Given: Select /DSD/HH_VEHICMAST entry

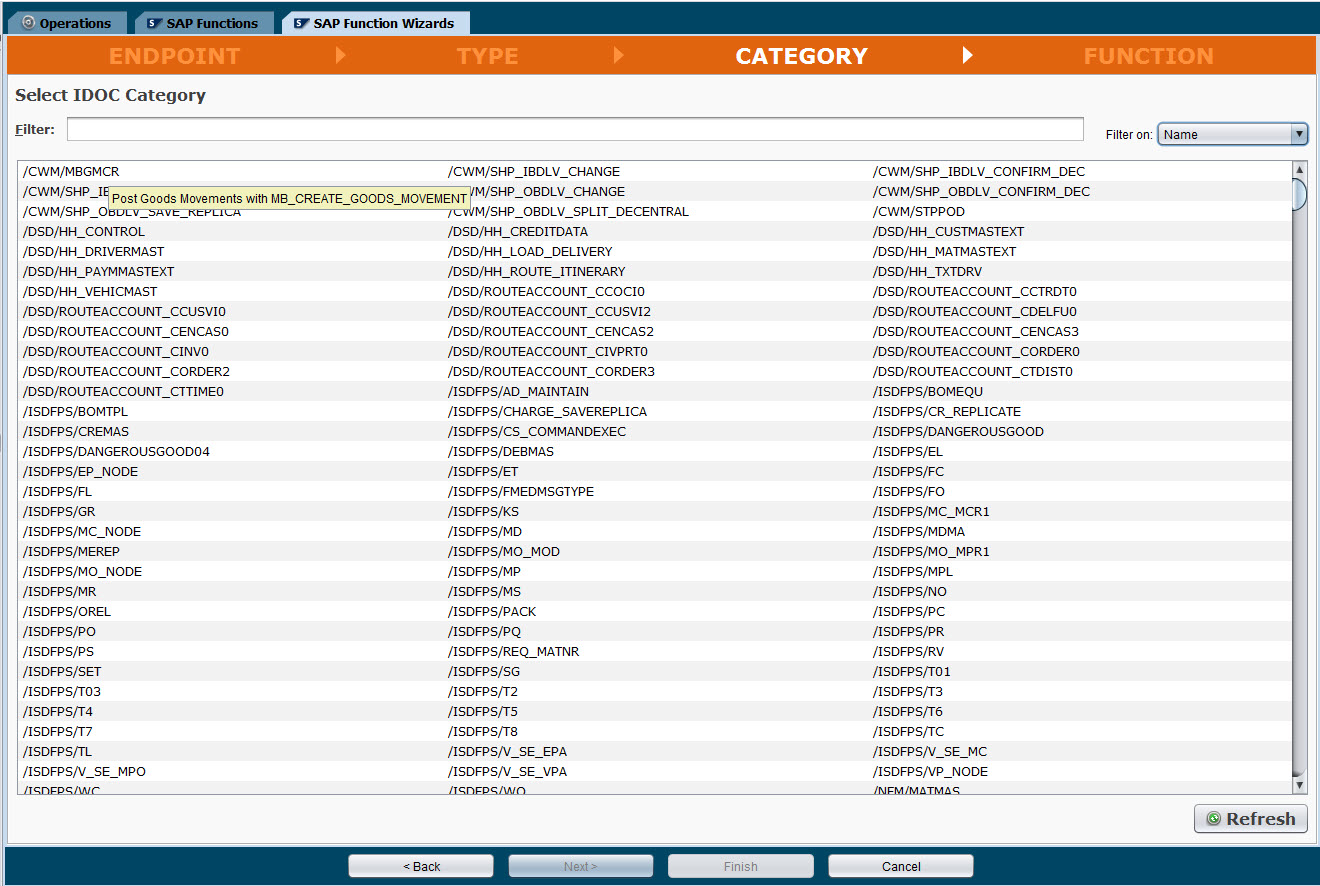Looking at the screenshot, I should click(x=90, y=292).
